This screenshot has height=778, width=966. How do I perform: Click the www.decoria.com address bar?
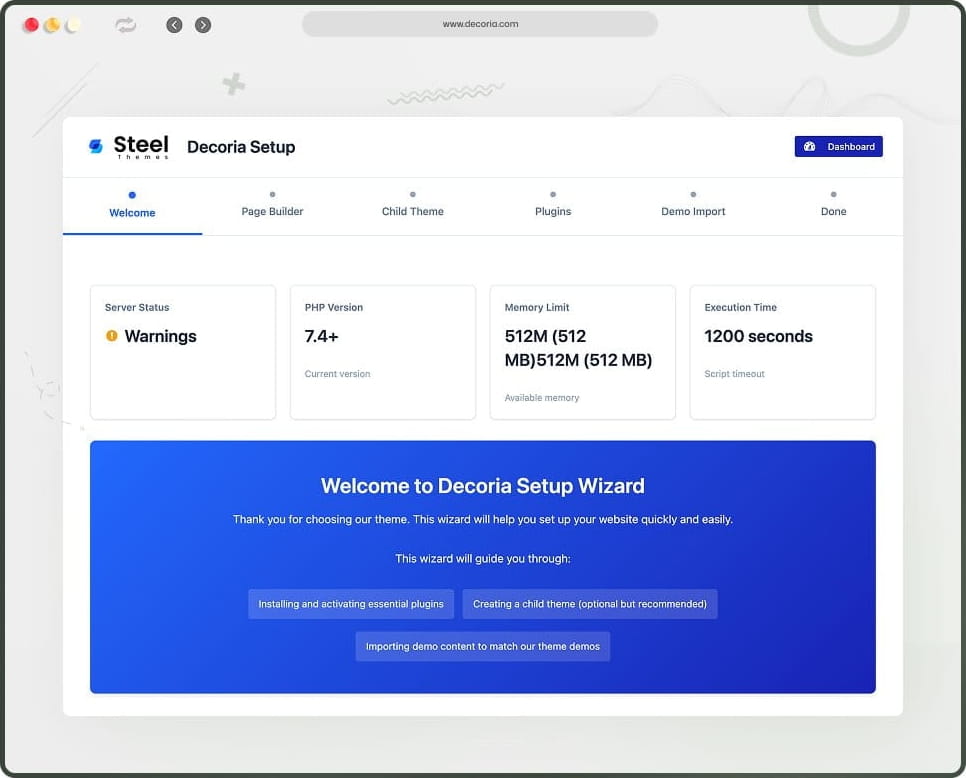coord(478,24)
